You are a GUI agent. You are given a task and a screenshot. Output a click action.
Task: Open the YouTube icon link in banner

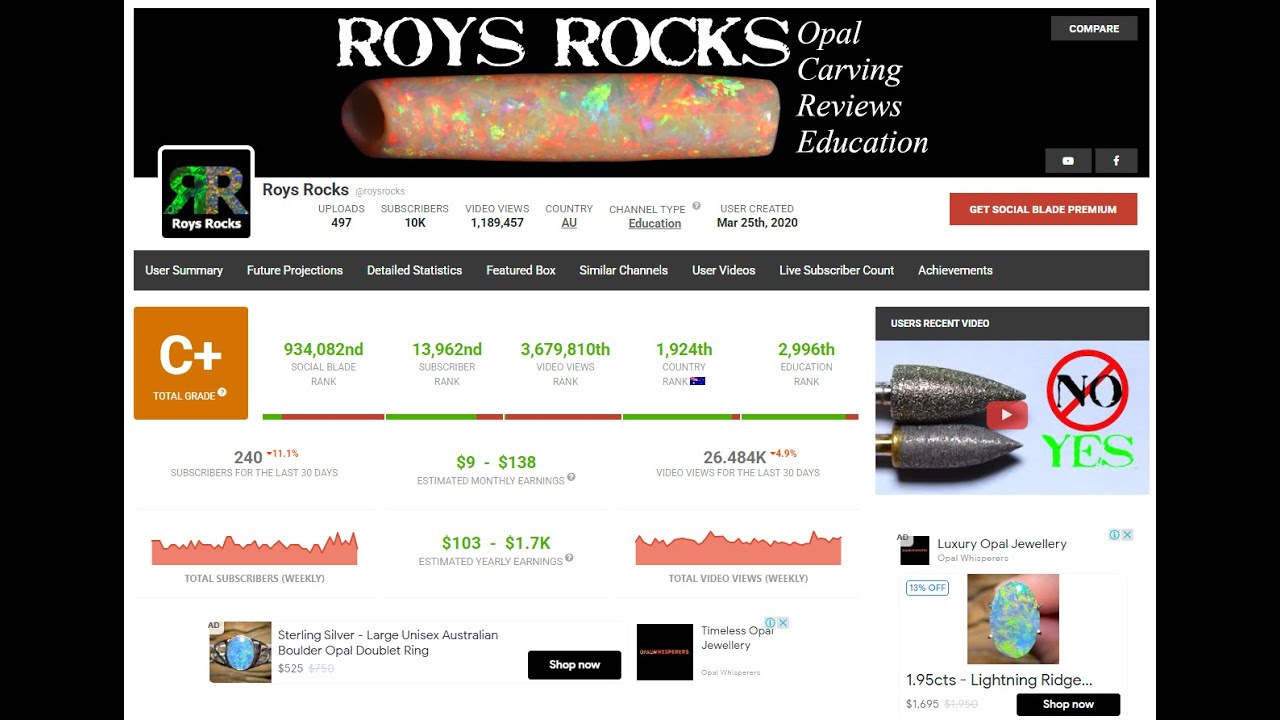point(1068,160)
